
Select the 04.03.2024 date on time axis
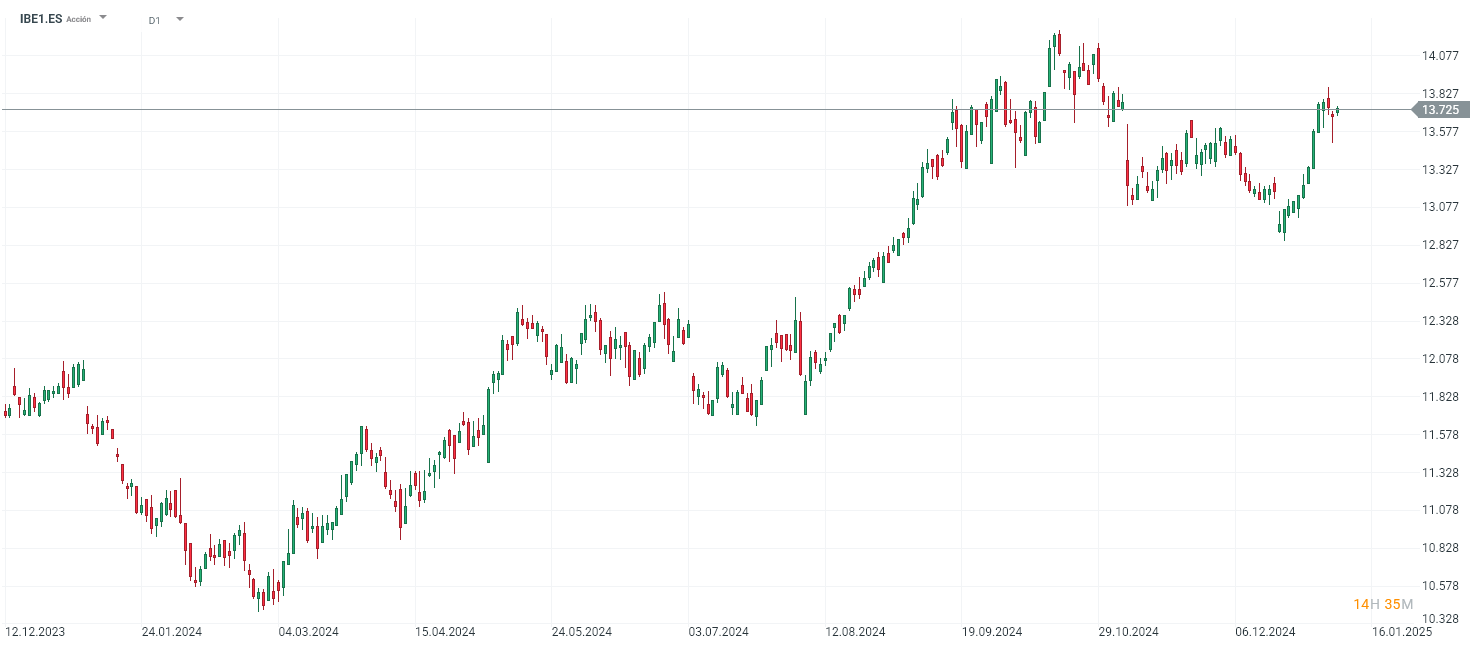pos(309,632)
